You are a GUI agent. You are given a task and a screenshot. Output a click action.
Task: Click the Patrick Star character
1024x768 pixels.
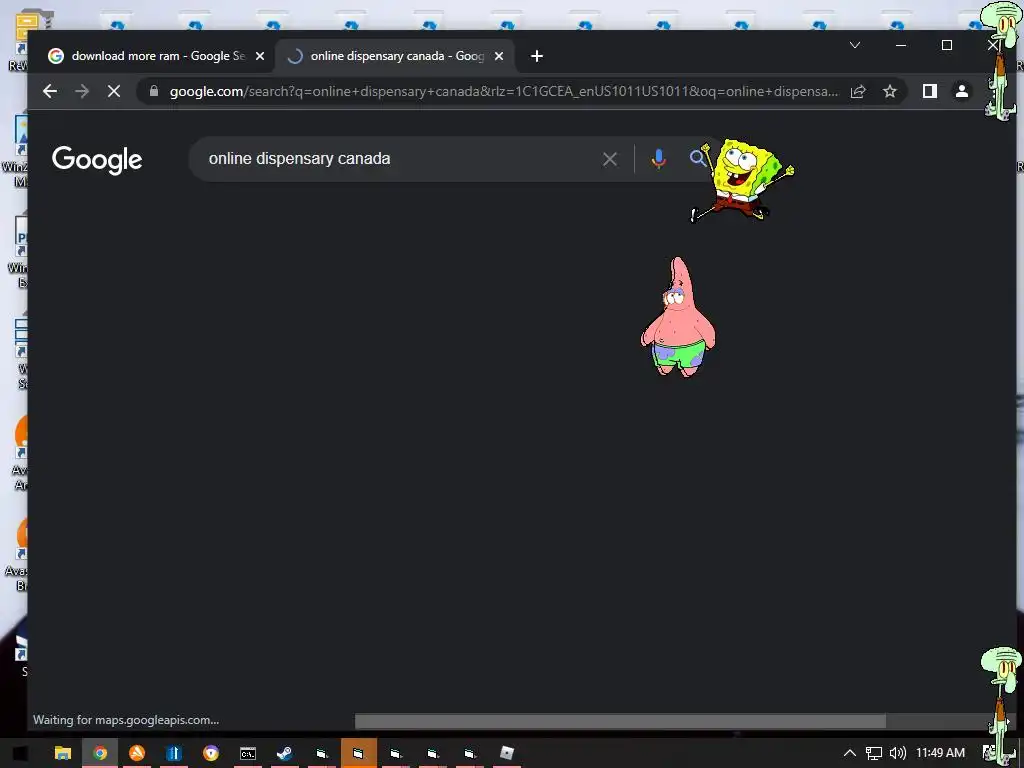point(678,317)
